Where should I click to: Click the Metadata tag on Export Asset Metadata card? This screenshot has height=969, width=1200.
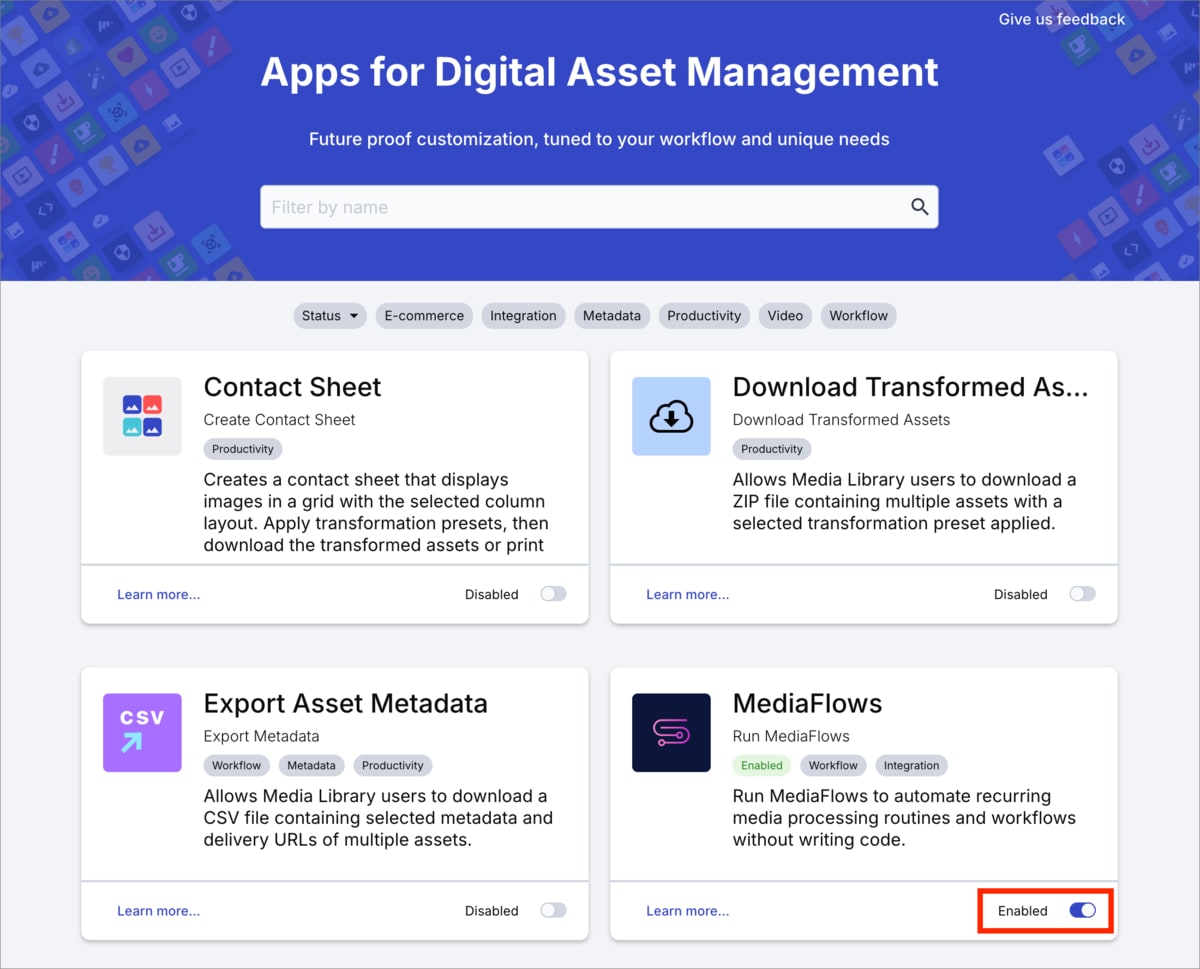point(311,765)
